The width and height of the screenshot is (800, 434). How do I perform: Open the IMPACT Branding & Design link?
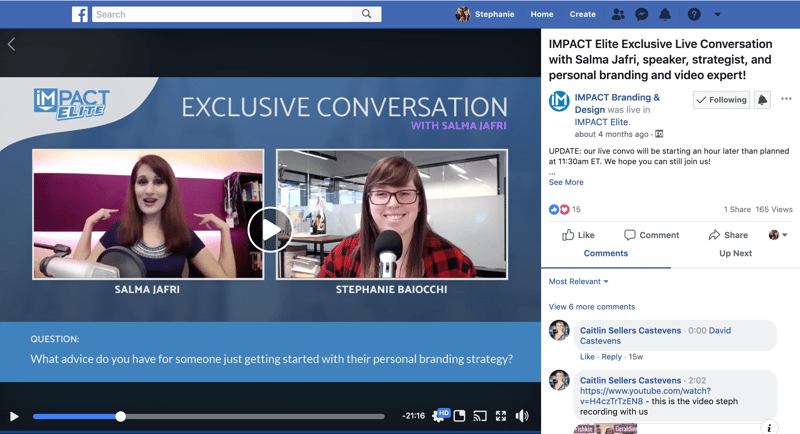(617, 104)
